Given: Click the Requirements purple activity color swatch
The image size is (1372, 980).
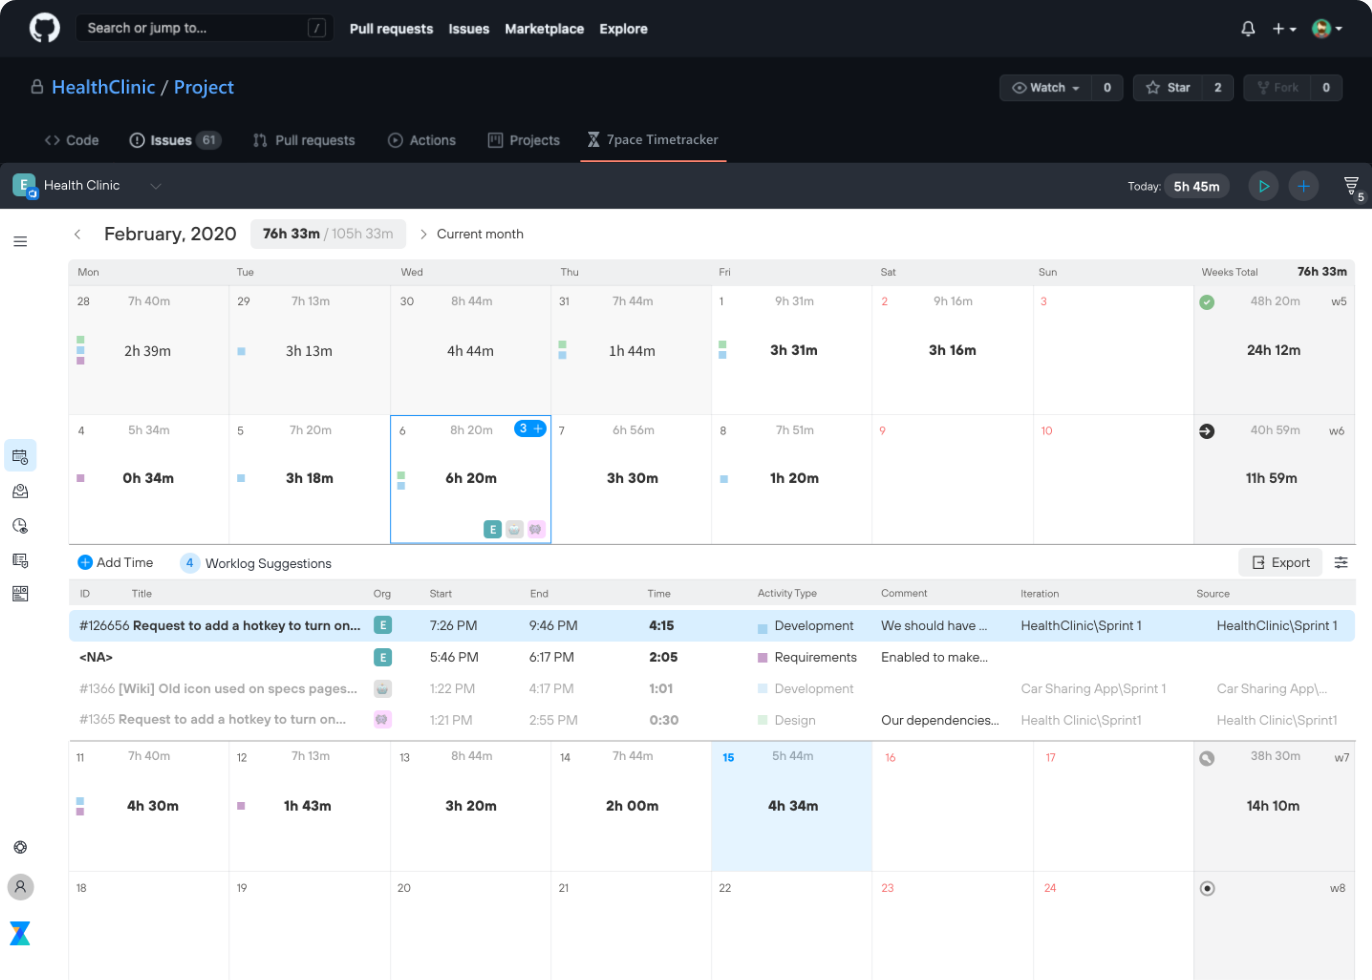Looking at the screenshot, I should coord(762,658).
